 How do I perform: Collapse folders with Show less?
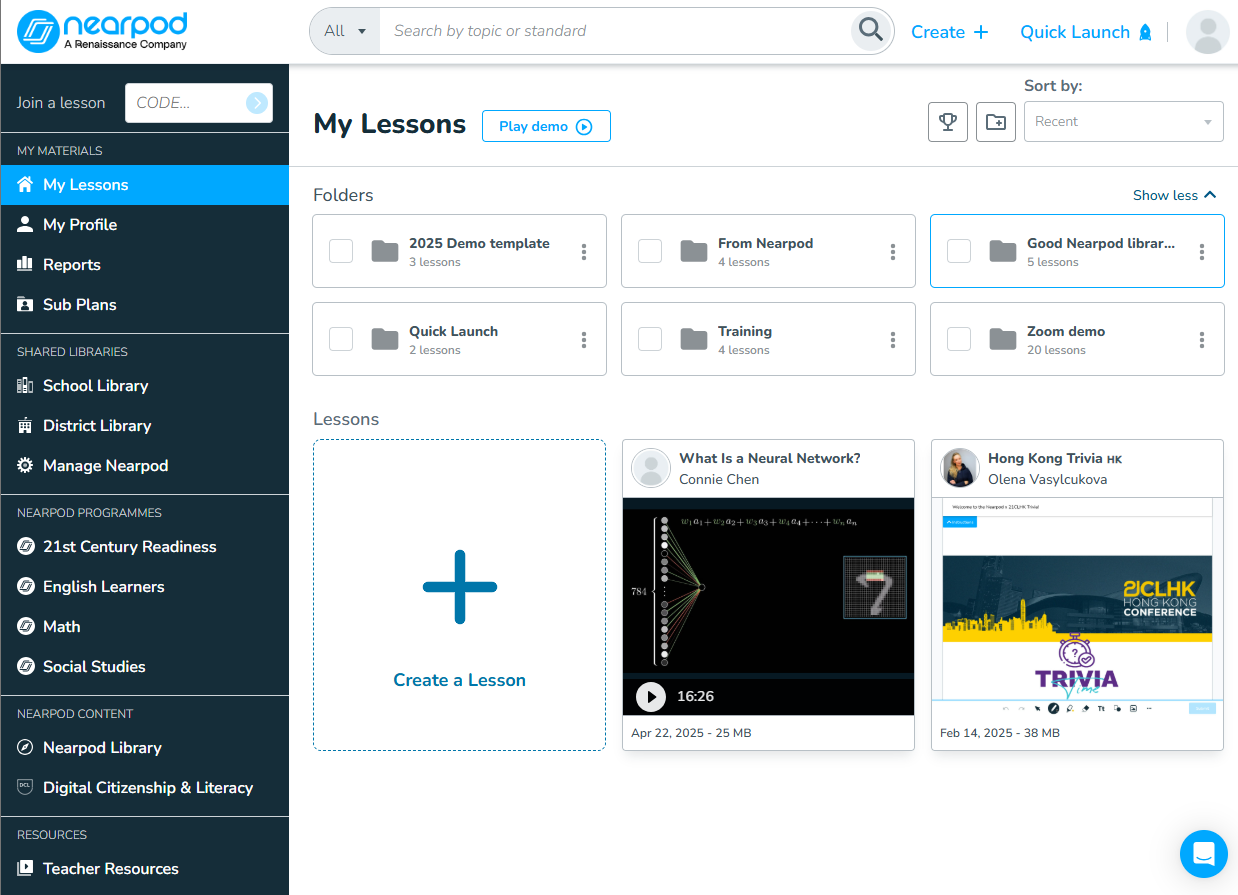point(1174,195)
